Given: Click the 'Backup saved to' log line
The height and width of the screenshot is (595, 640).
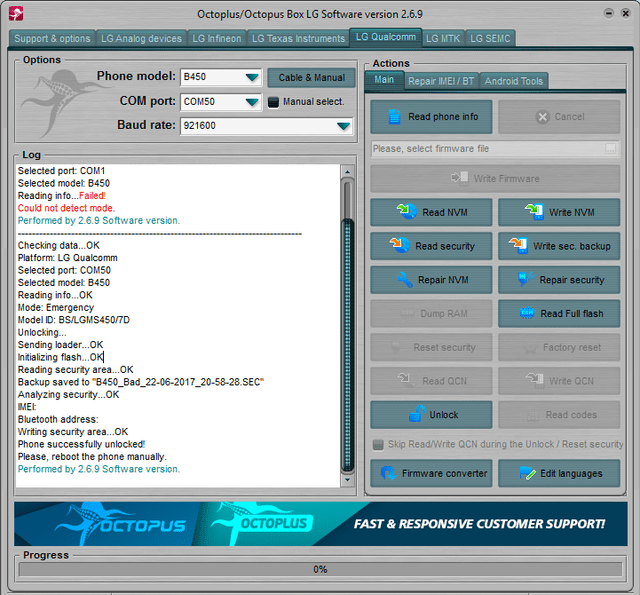Looking at the screenshot, I should (x=140, y=382).
